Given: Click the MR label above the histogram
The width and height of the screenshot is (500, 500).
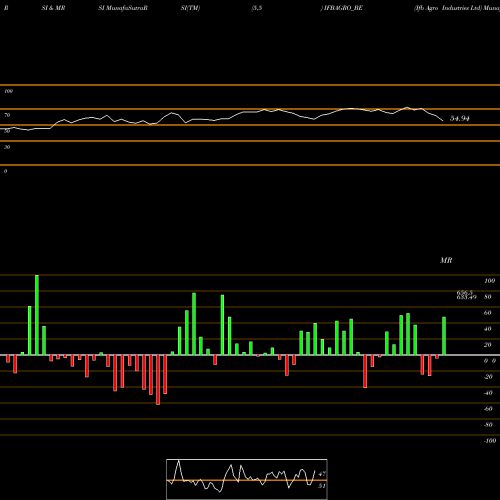Looking at the screenshot, I should (x=446, y=260).
